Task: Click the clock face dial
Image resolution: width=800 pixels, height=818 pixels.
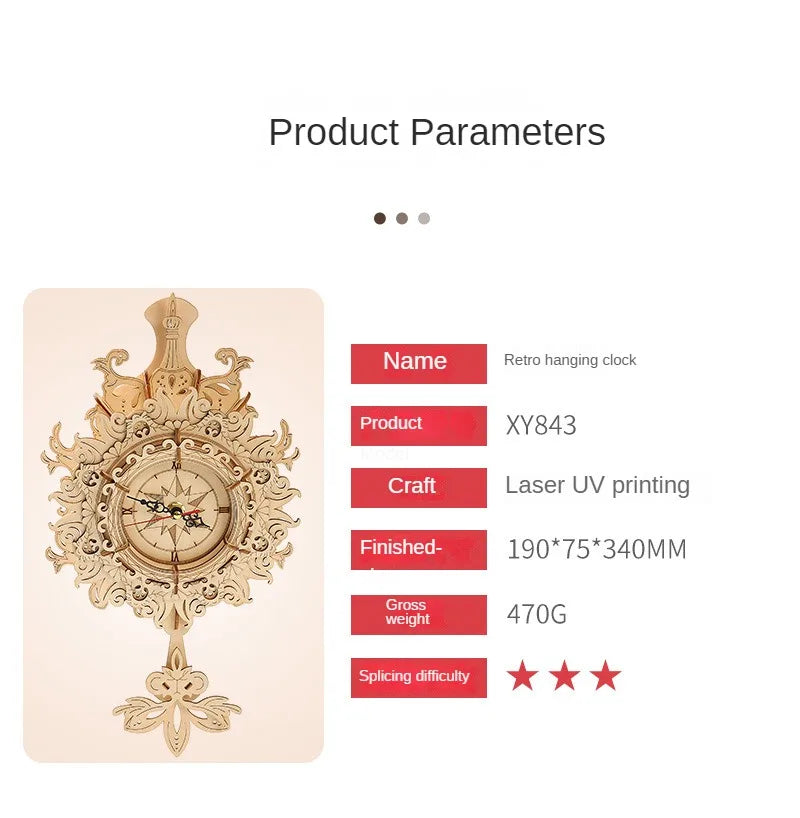Action: [x=176, y=511]
